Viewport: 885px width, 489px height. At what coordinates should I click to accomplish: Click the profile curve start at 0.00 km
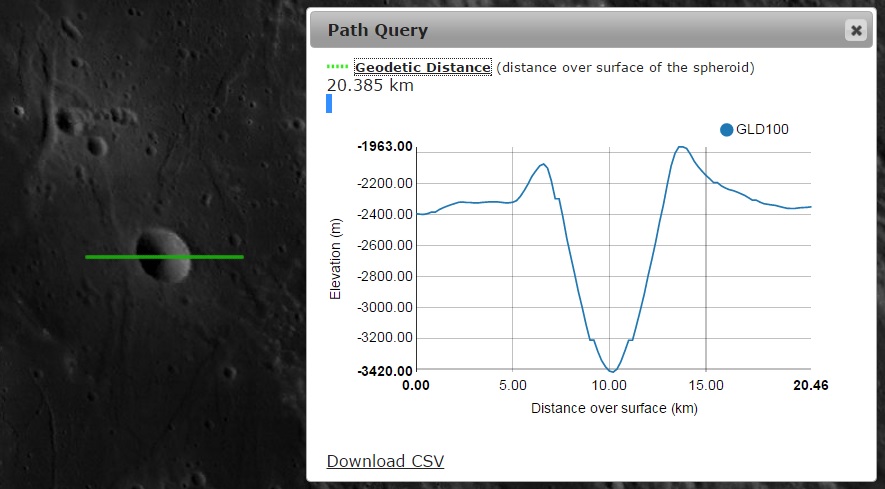418,214
